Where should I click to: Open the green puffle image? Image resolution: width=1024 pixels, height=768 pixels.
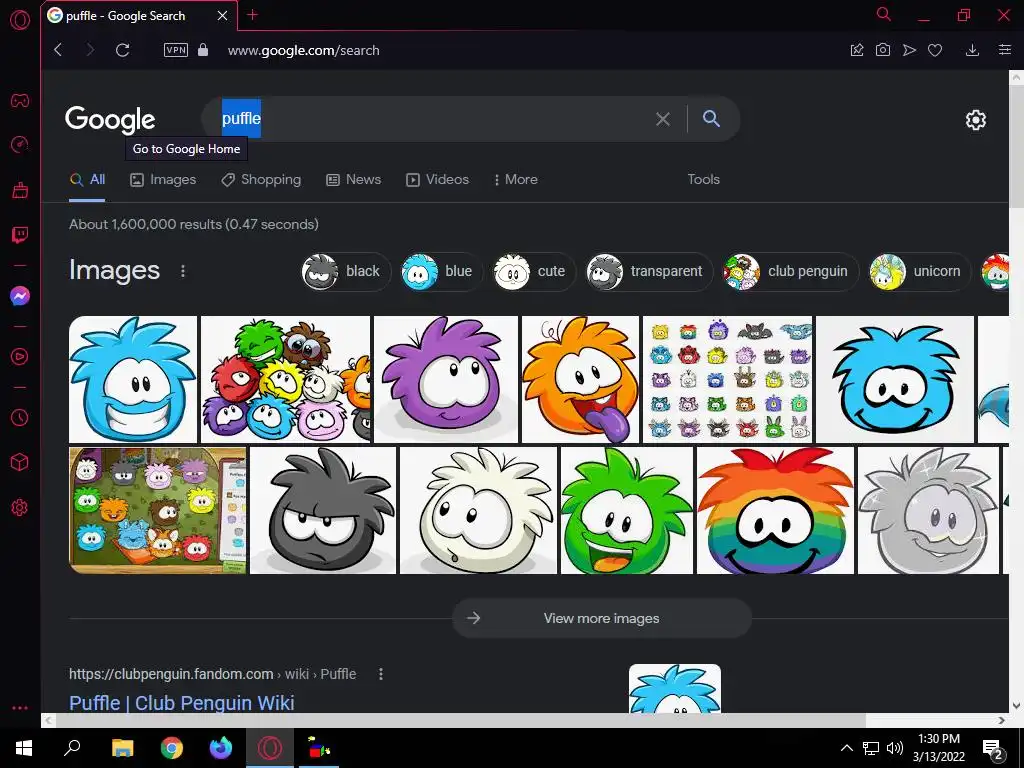coord(627,511)
